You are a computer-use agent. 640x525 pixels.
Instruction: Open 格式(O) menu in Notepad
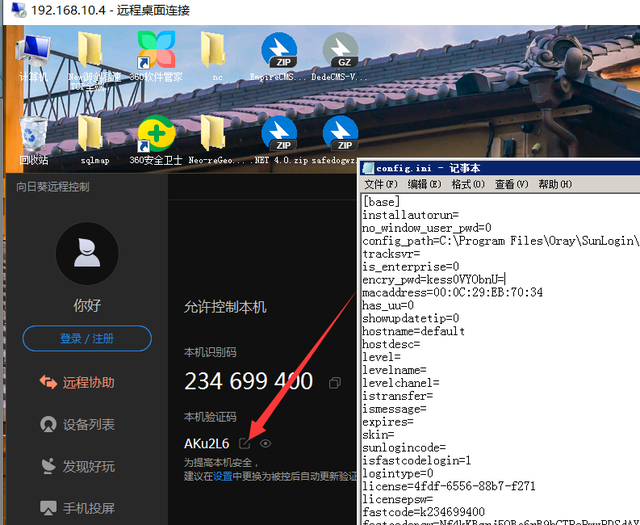(468, 185)
